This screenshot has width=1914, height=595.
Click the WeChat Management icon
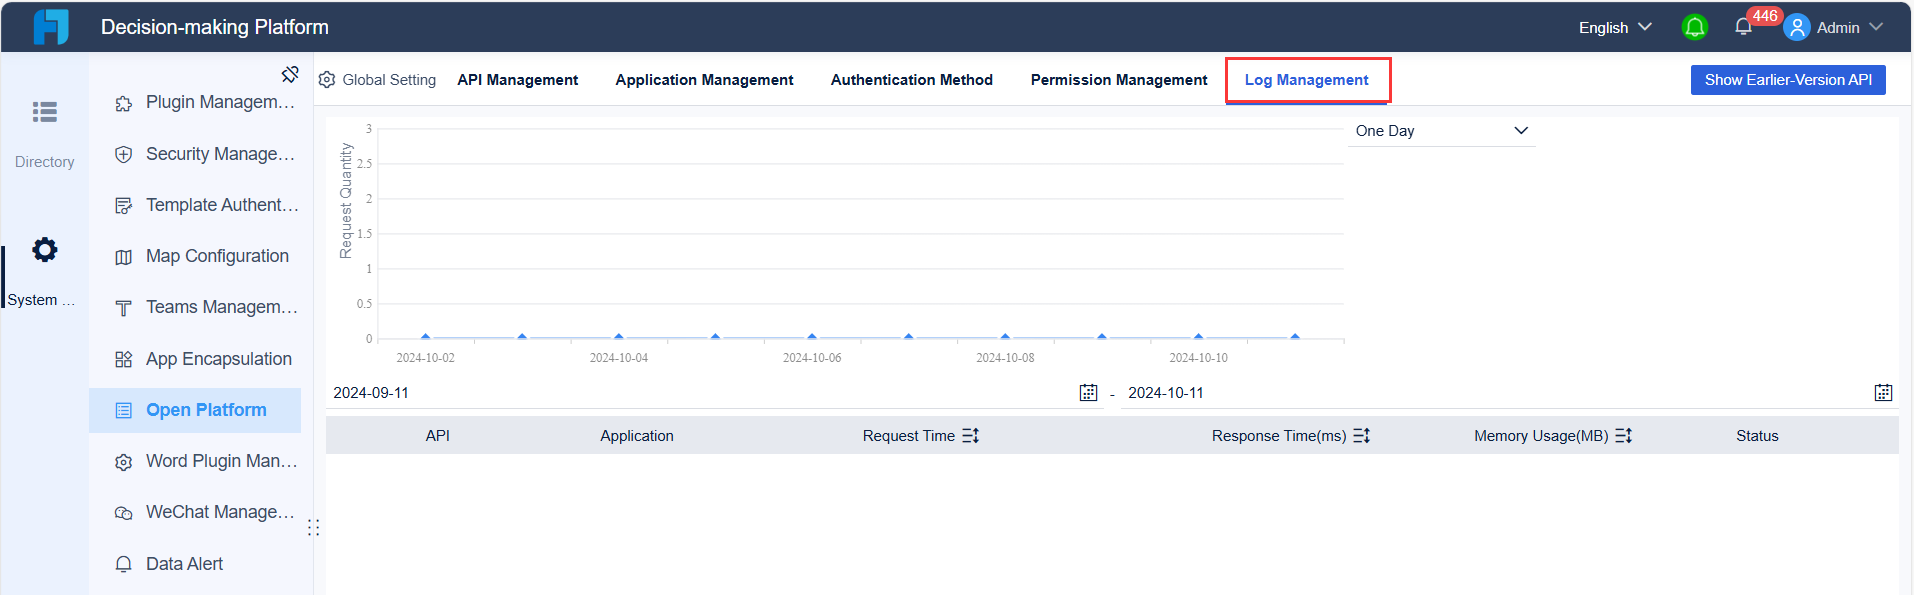tap(124, 513)
